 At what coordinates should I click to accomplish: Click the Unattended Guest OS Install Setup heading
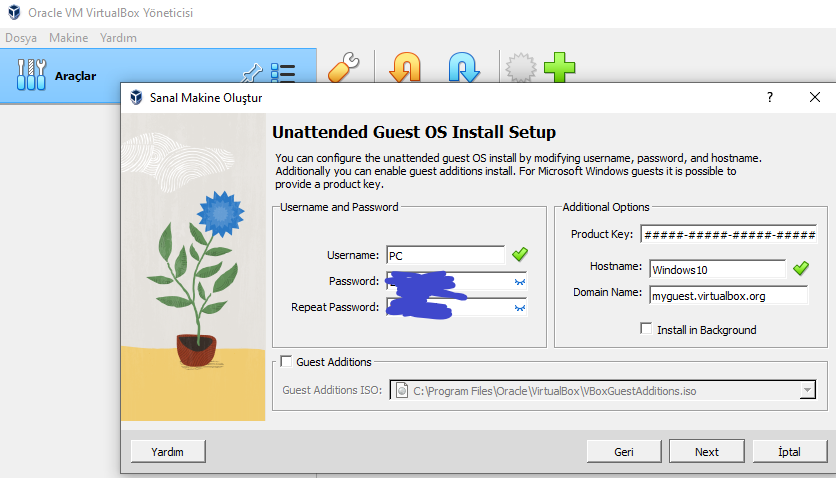click(414, 132)
